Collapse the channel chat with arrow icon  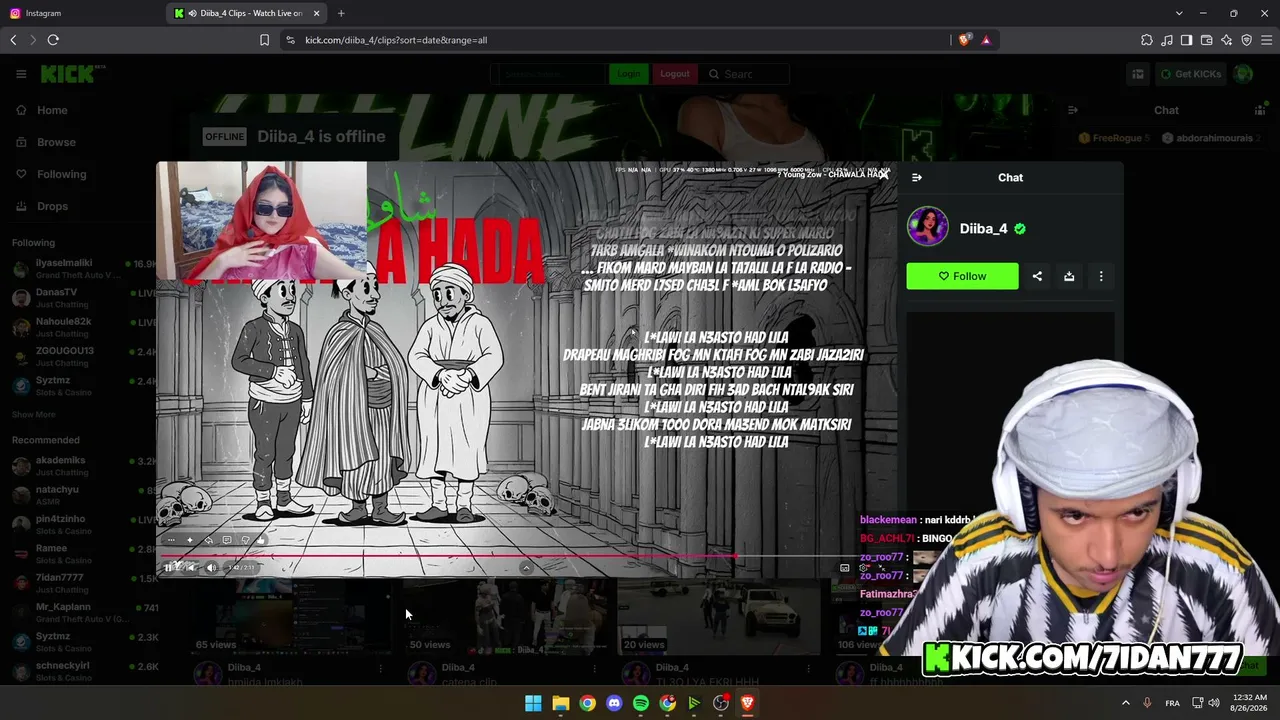[x=1073, y=110]
